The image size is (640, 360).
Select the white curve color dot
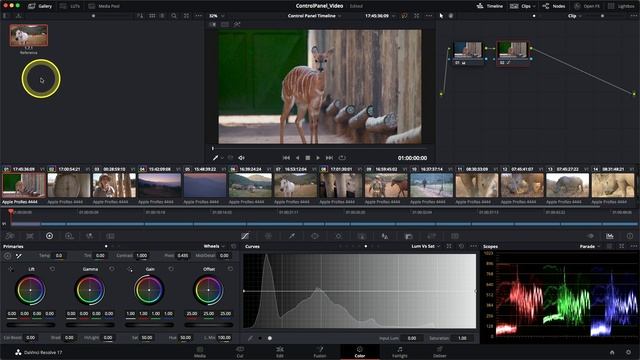point(269,338)
